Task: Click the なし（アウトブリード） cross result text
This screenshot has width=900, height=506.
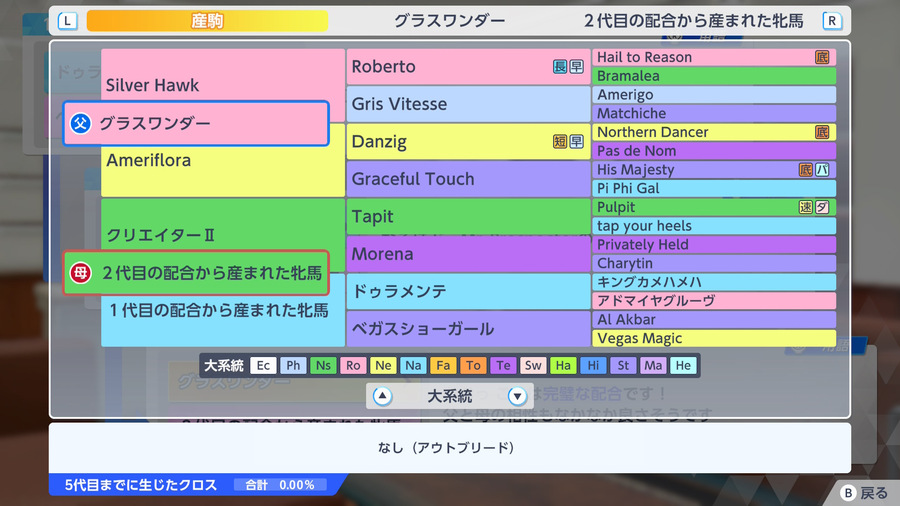Action: pos(446,447)
